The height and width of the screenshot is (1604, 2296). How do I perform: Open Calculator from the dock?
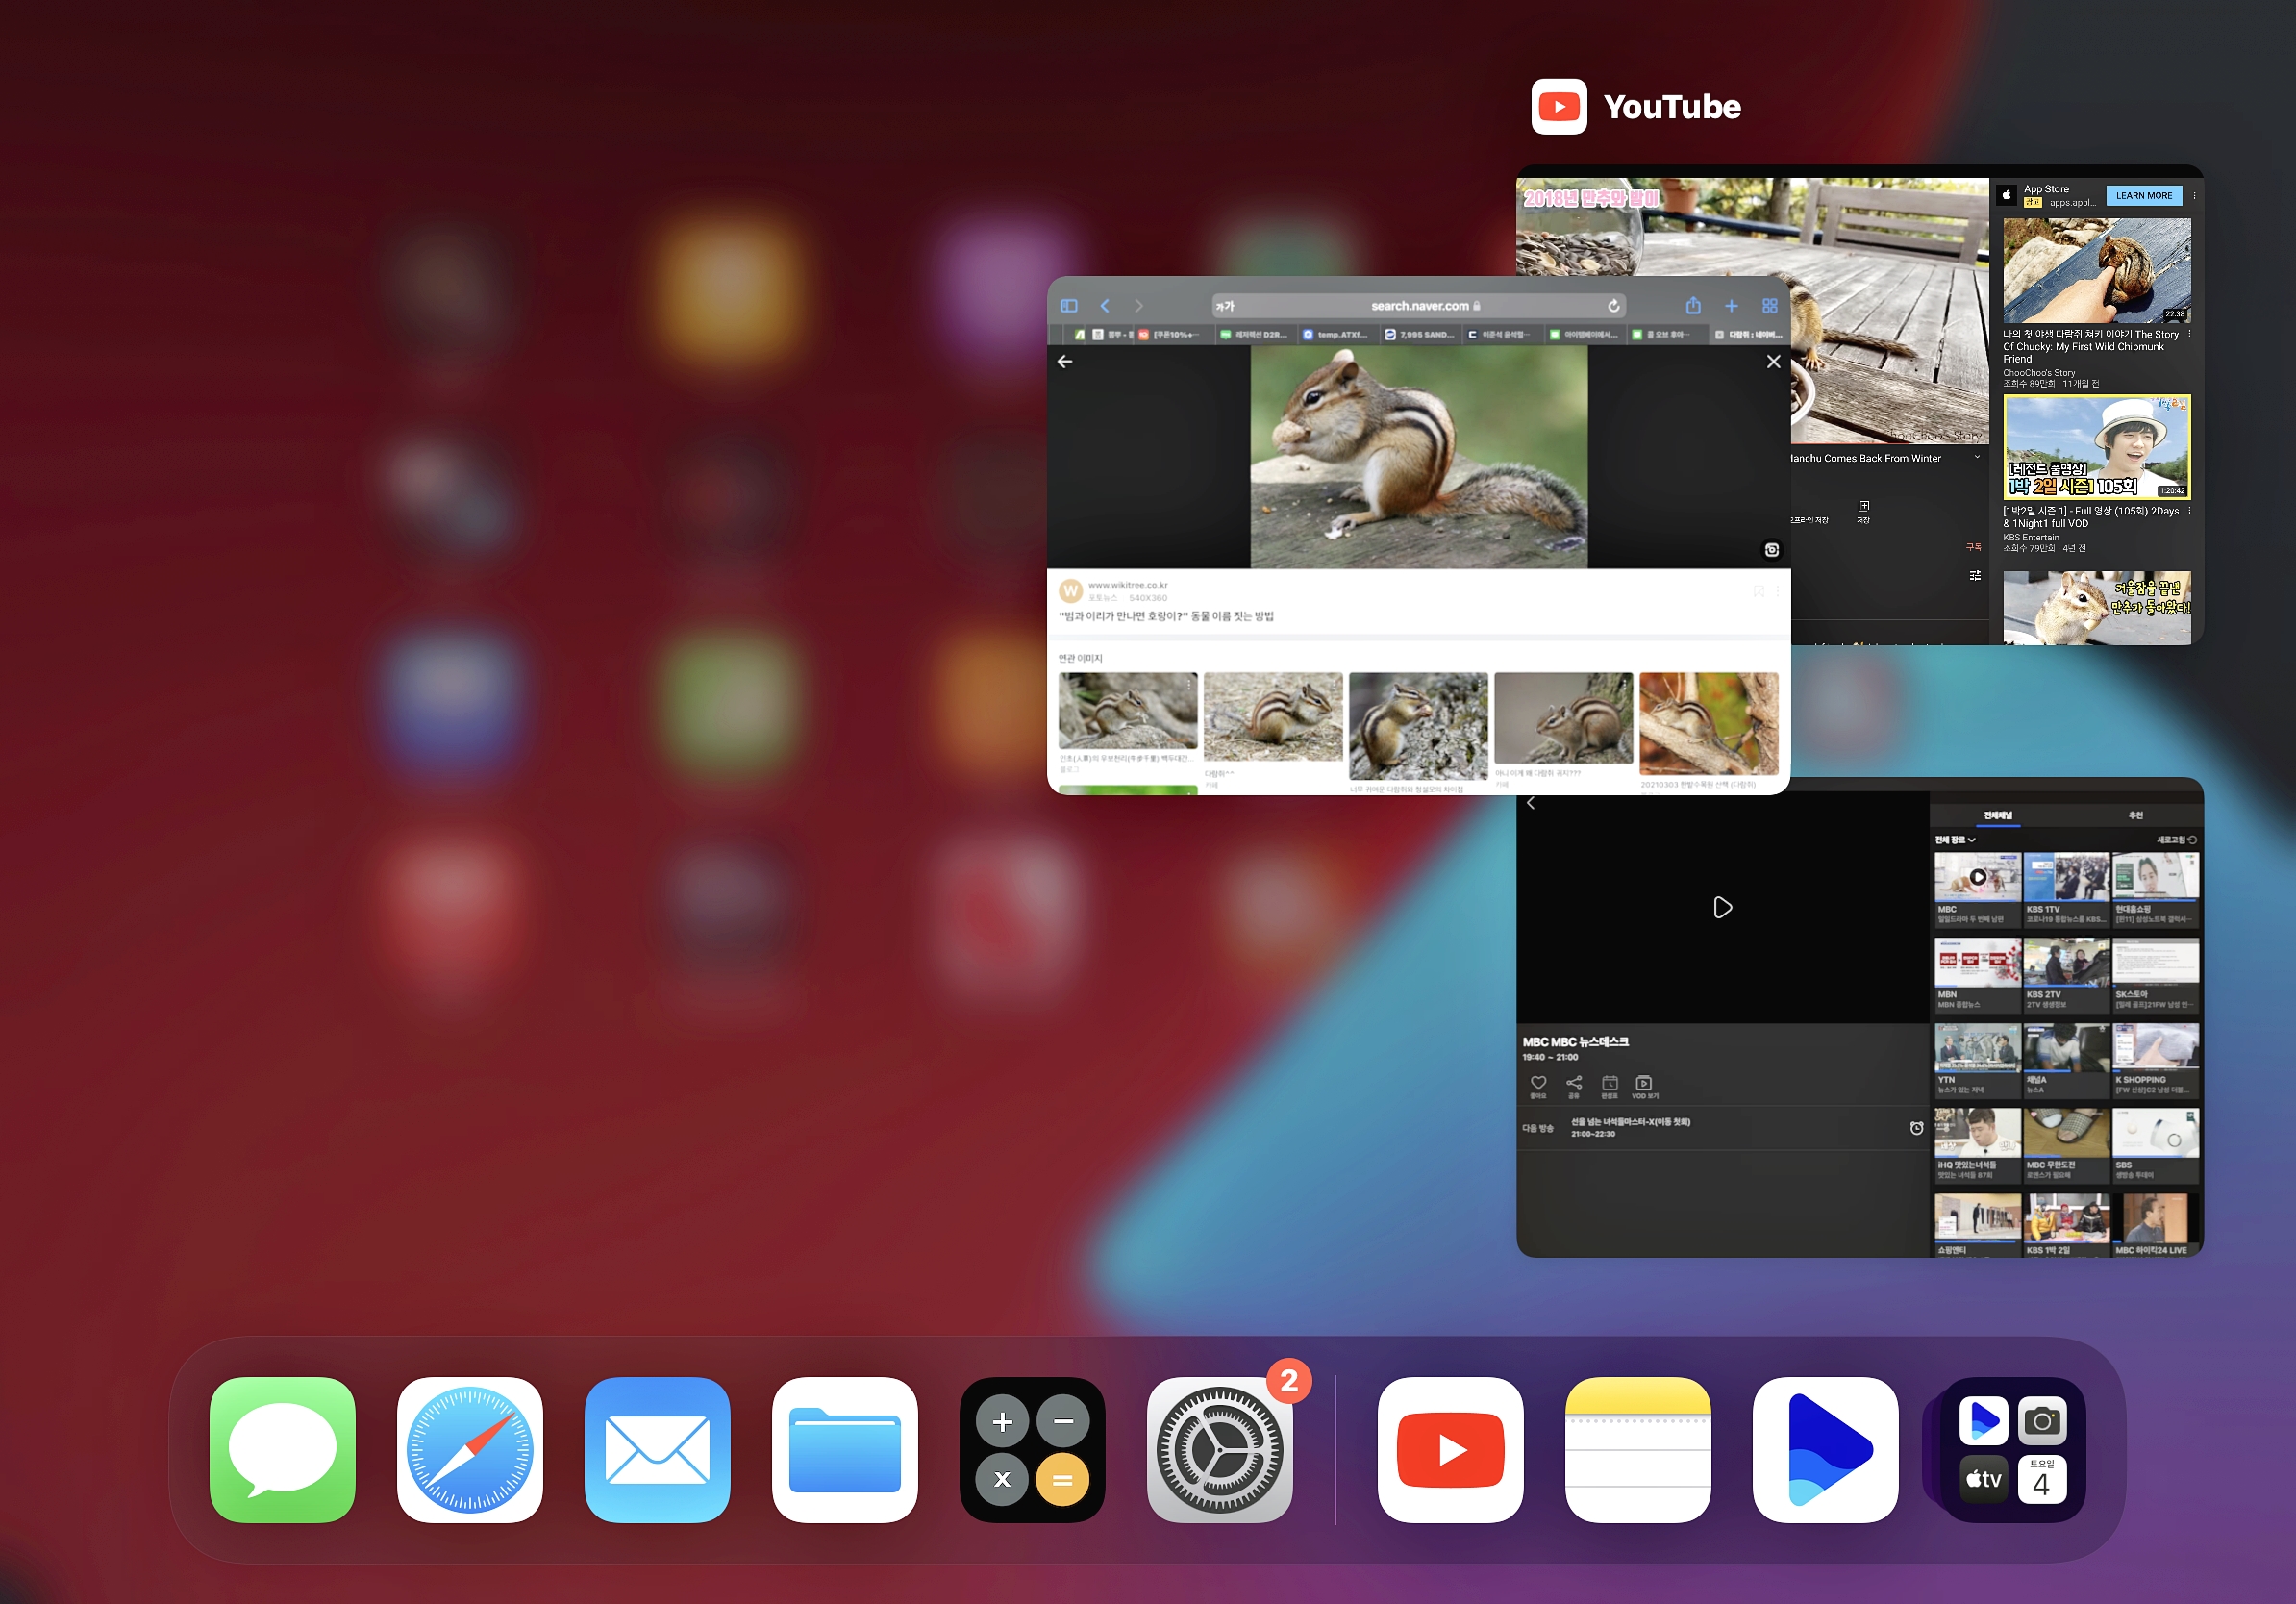tap(1032, 1449)
